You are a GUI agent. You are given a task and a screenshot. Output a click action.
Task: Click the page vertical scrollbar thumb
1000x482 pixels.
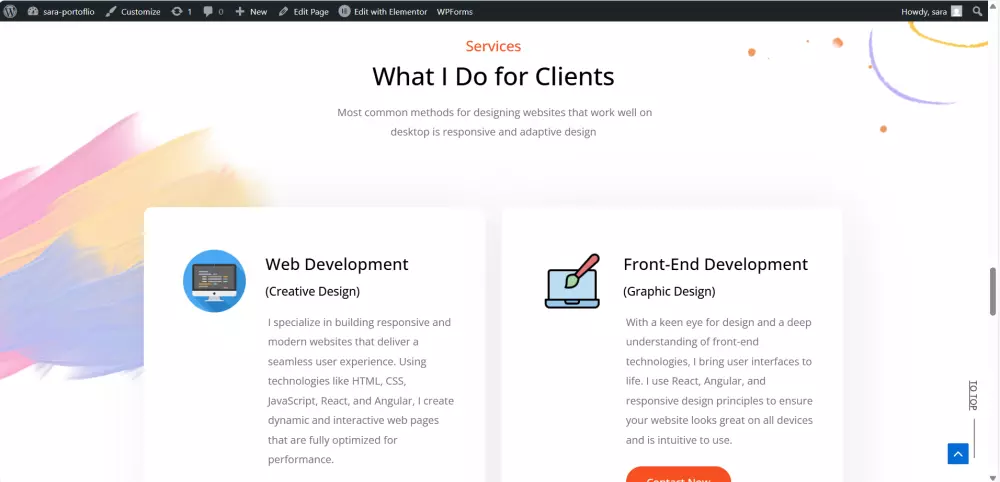coord(992,291)
